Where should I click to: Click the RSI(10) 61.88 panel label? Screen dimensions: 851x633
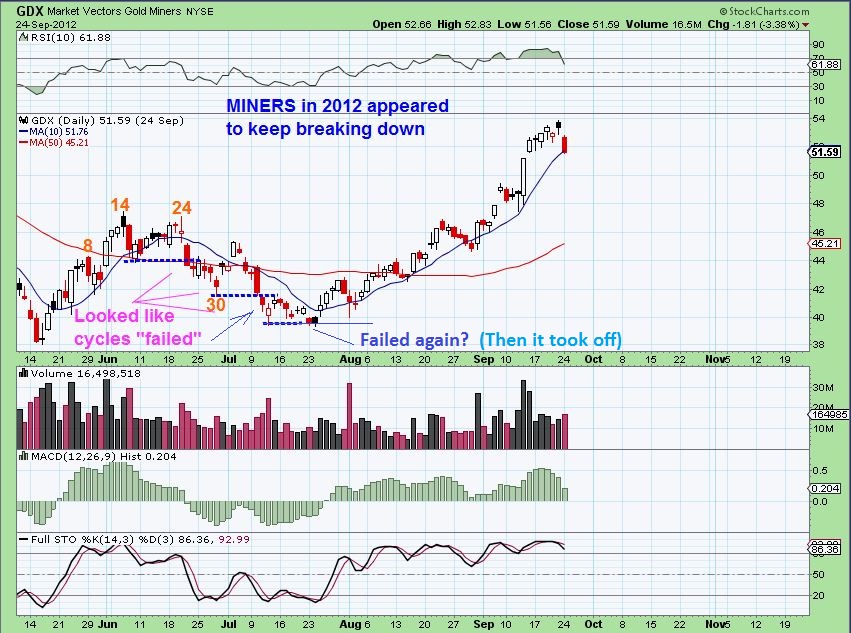[71, 37]
